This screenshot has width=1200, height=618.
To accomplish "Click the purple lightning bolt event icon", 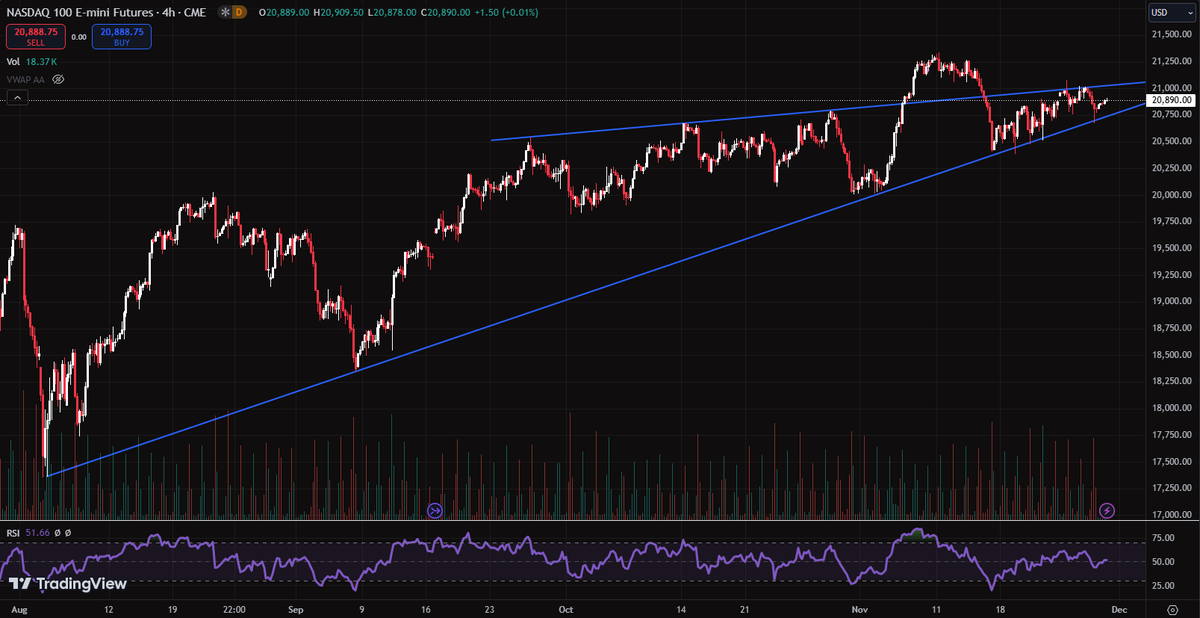I will click(x=1107, y=510).
